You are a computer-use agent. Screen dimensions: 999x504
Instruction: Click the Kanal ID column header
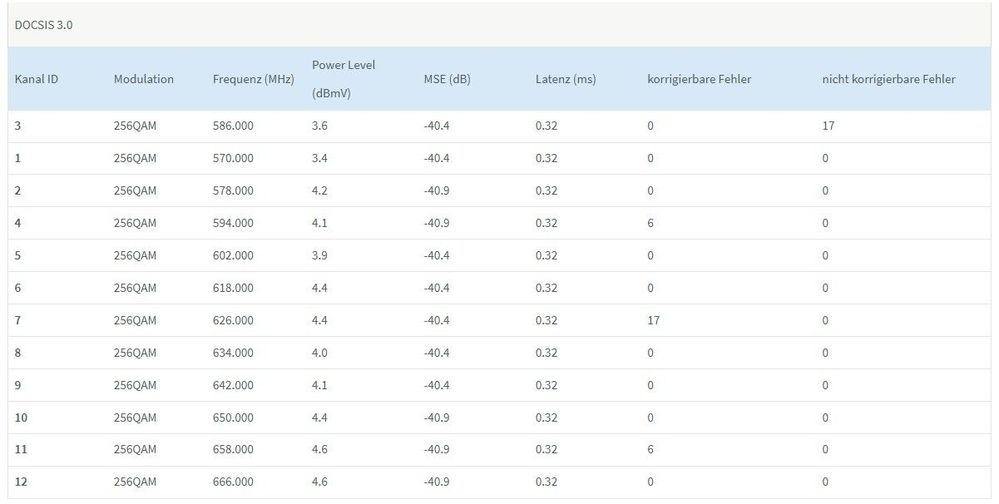36,79
